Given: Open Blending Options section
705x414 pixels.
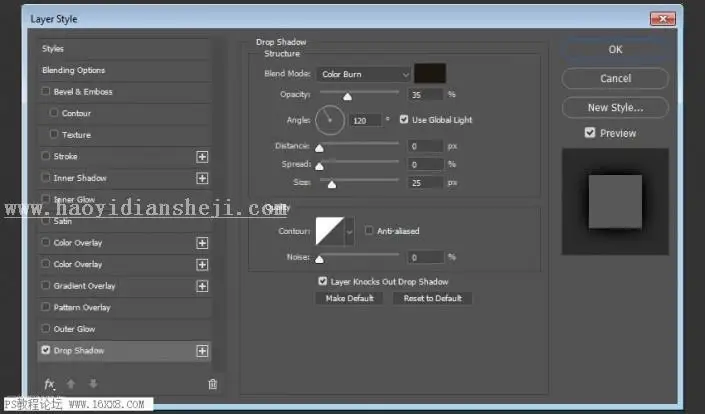Looking at the screenshot, I should pos(124,70).
